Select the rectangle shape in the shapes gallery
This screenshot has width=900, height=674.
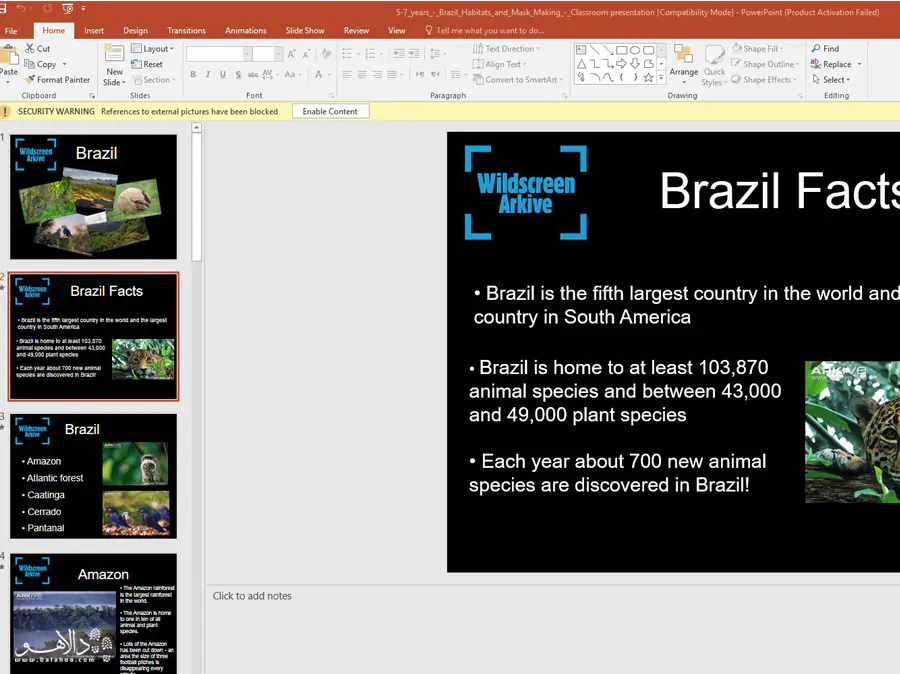621,50
